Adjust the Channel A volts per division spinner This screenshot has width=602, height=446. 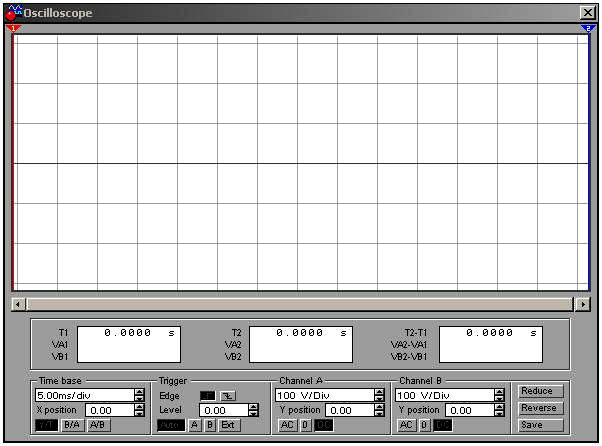coord(379,395)
